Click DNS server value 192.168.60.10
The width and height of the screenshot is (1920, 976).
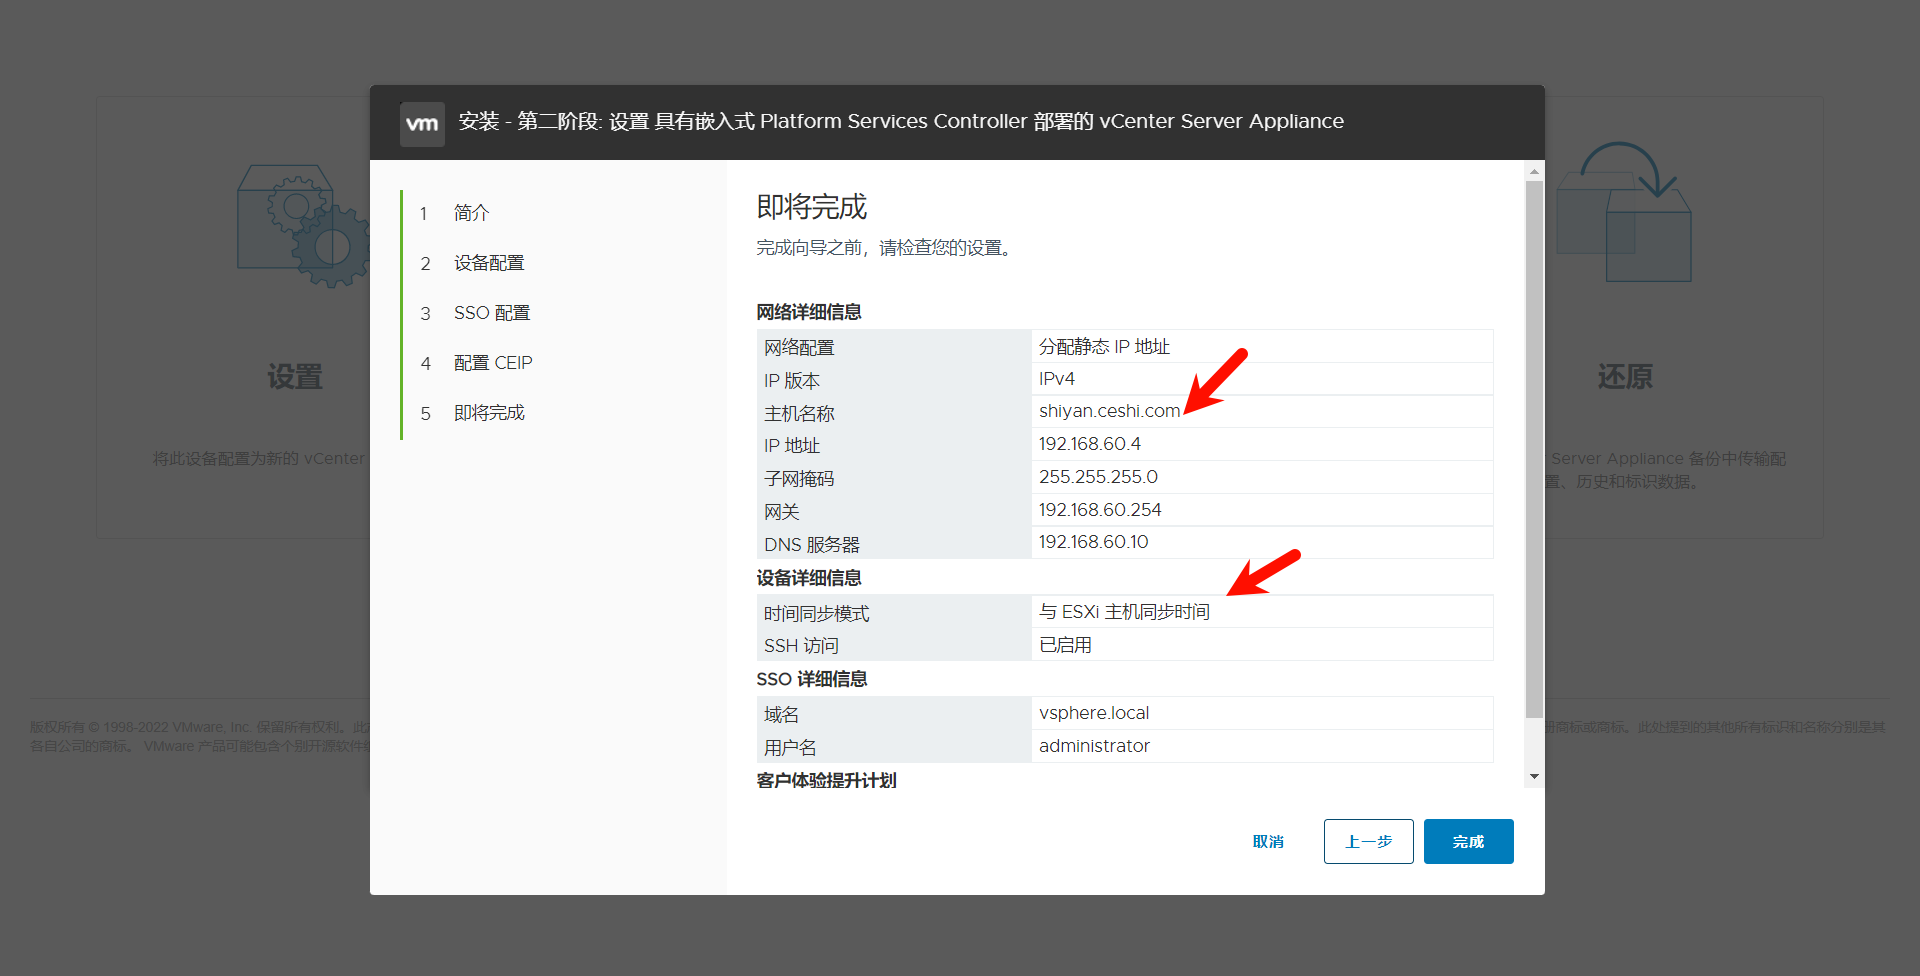click(1094, 542)
